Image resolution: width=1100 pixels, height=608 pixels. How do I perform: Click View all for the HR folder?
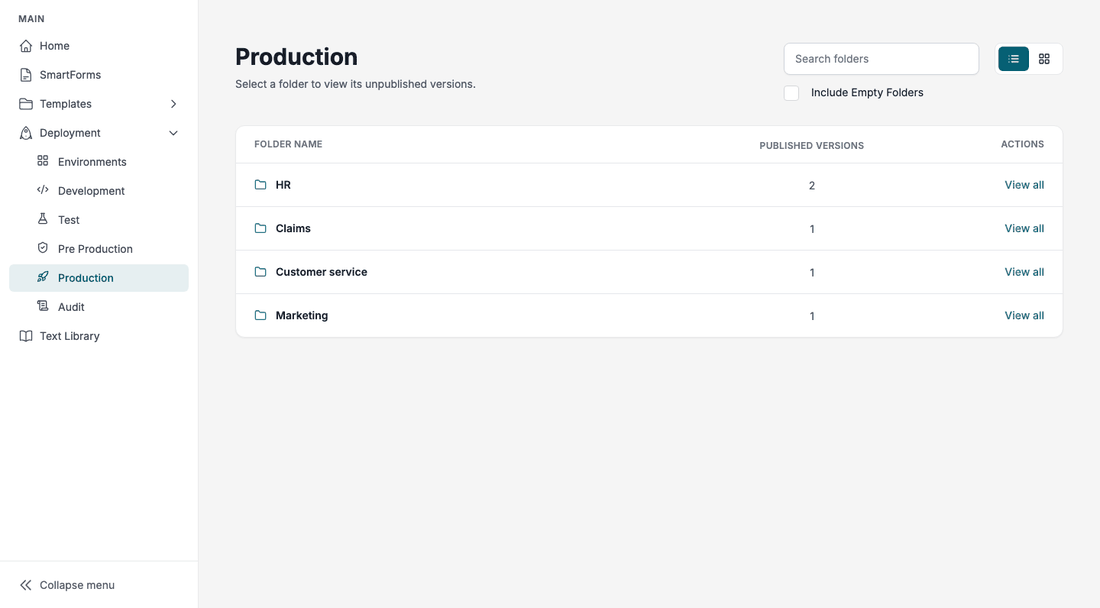[x=1024, y=185]
